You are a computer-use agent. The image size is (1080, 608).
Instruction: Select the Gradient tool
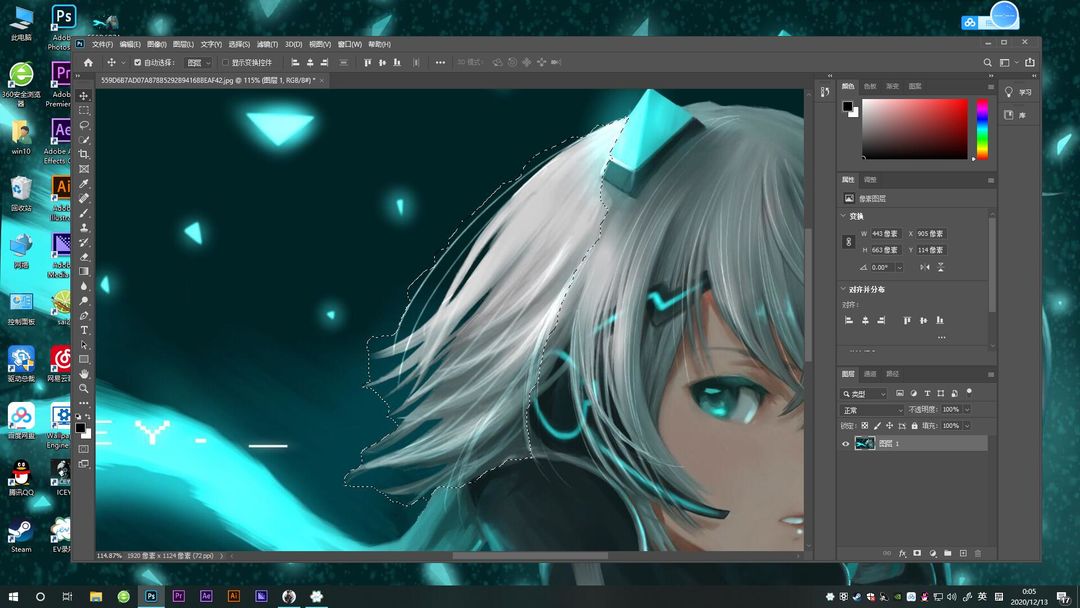[x=84, y=271]
